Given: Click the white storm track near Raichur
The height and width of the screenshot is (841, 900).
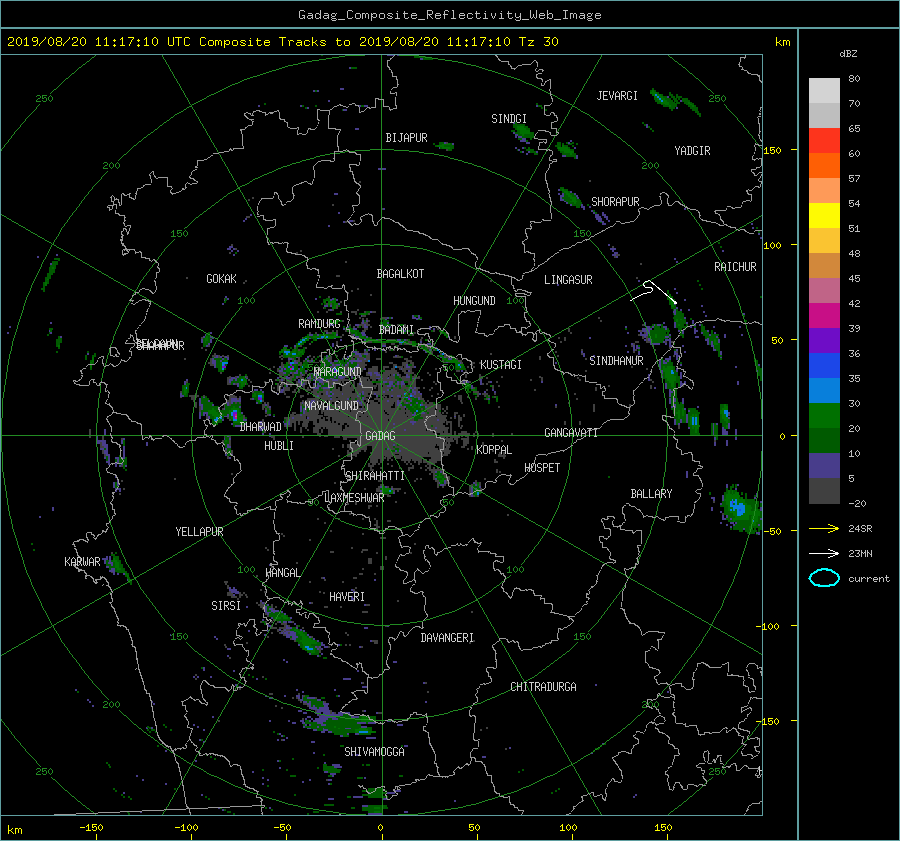Looking at the screenshot, I should pos(653,291).
